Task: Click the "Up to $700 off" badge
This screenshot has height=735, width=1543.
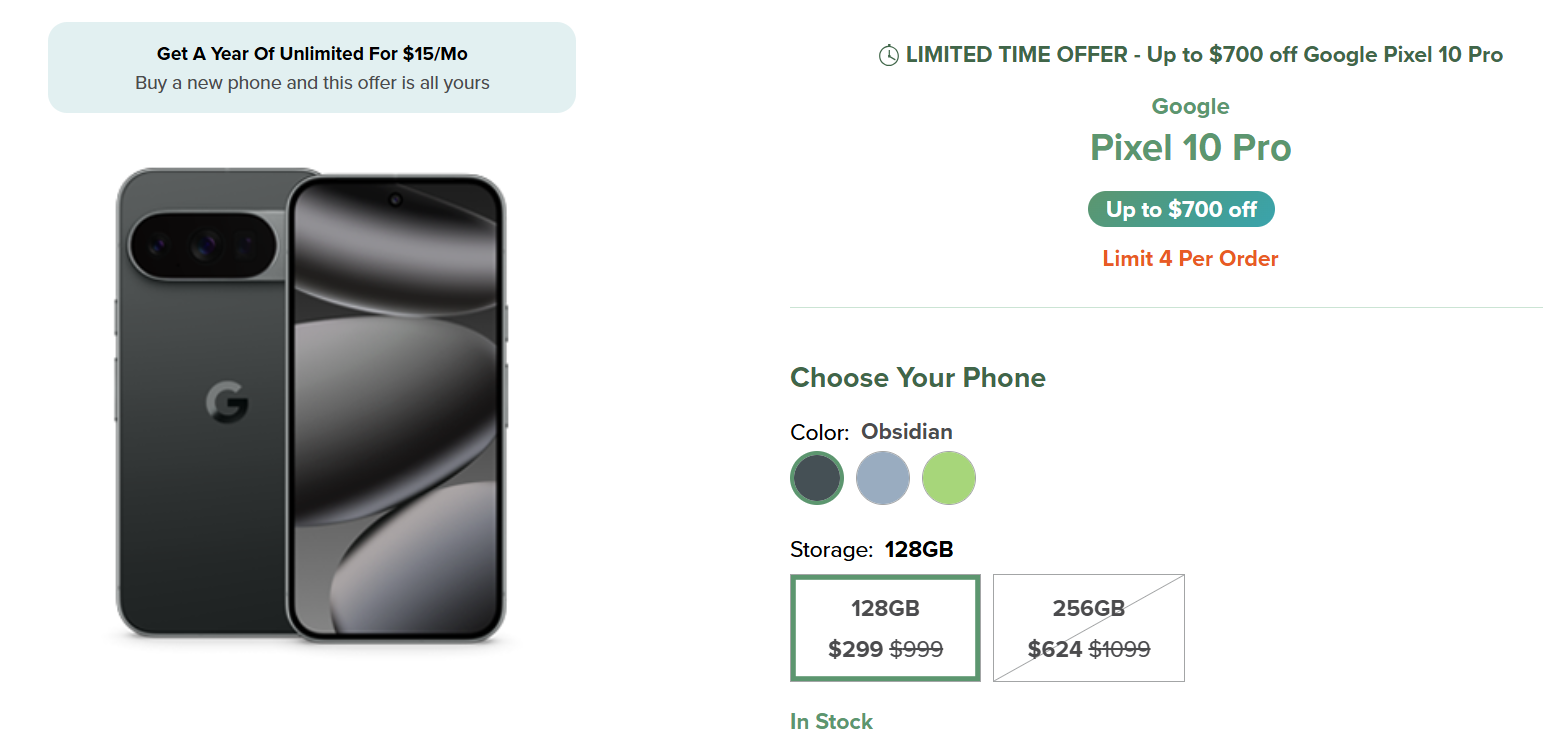Action: click(x=1181, y=210)
